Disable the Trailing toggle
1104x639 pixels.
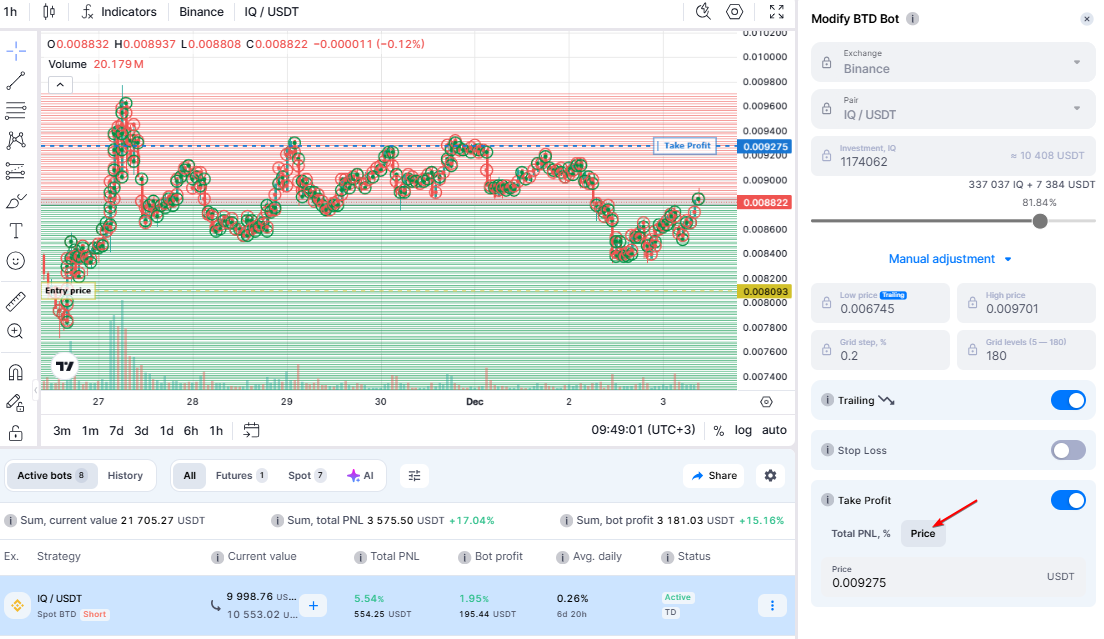tap(1067, 400)
